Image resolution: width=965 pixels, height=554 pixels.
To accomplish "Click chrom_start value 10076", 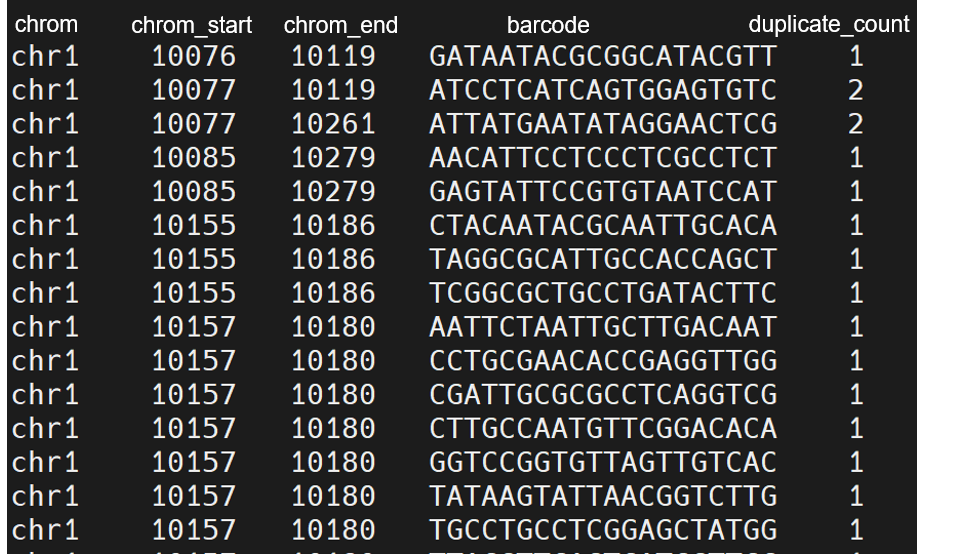I will 194,56.
